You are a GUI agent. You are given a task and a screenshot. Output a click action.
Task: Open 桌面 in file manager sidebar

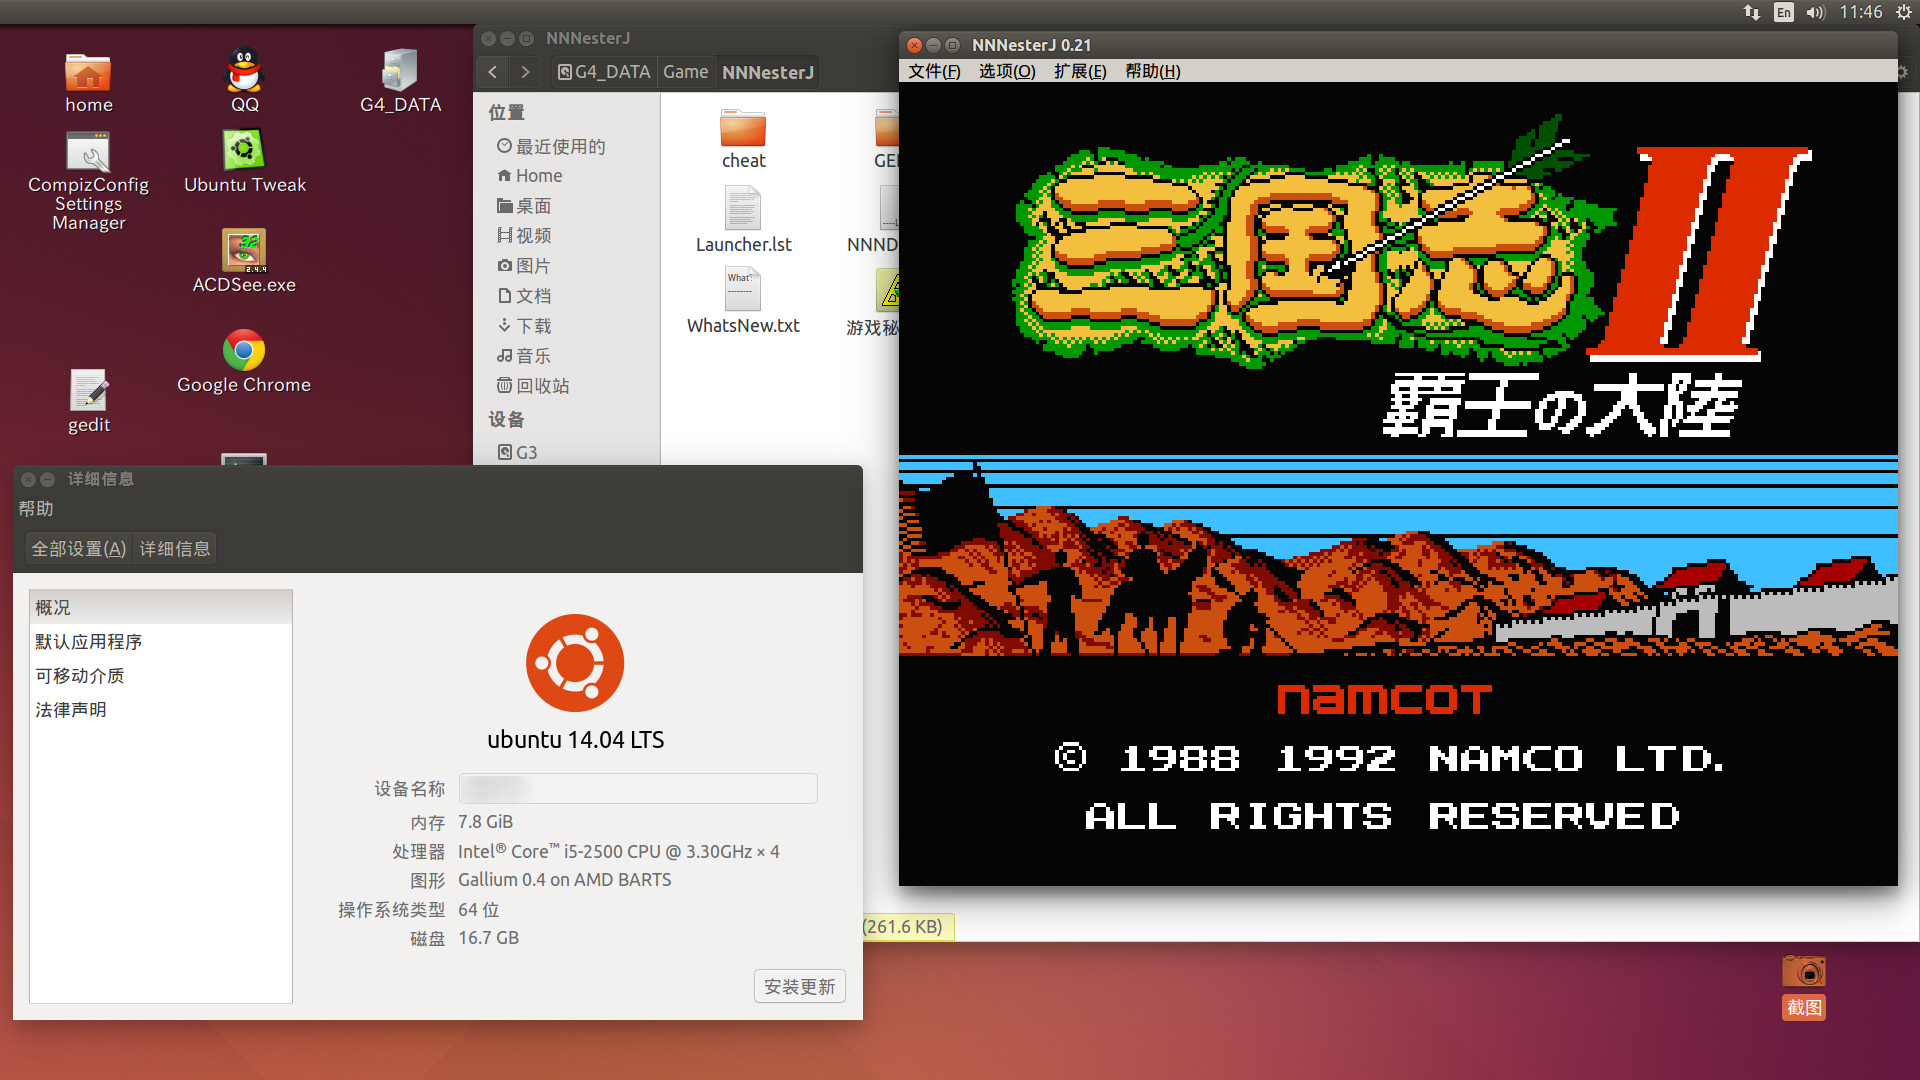click(x=524, y=205)
